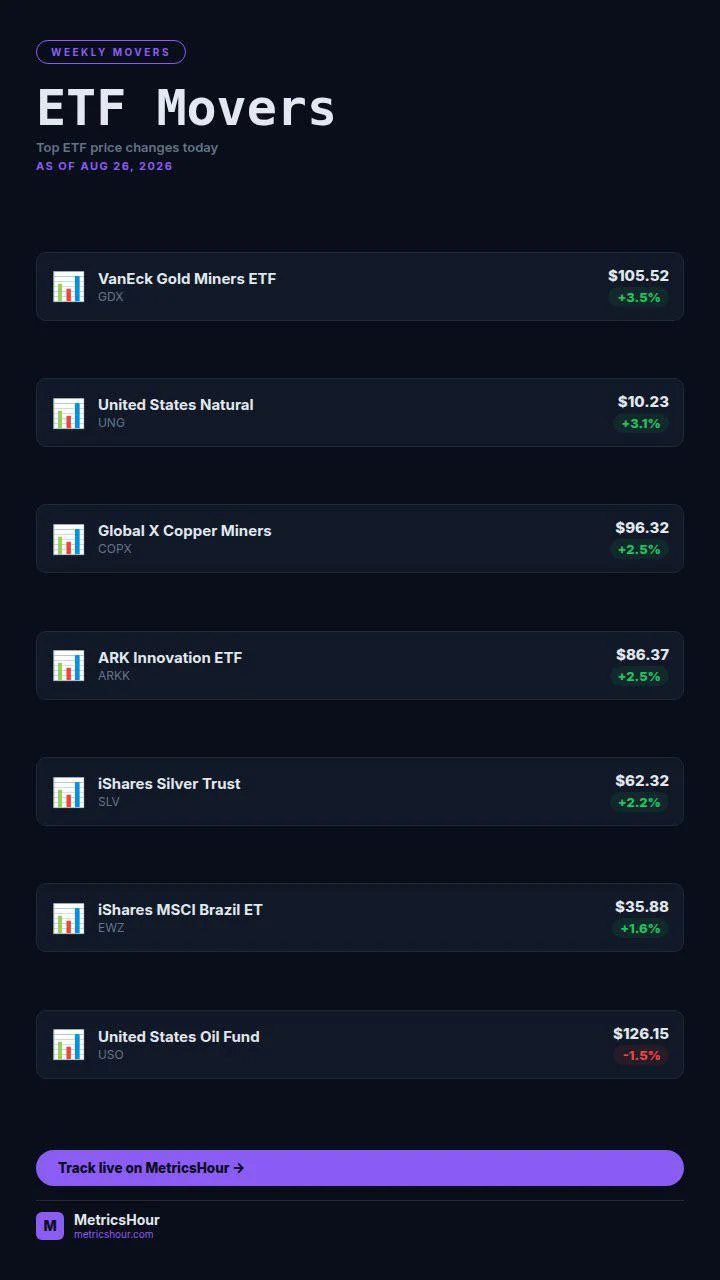Screen dimensions: 720x1280
Task: Click the chart icon for iShares MSCI Brazil
Action: coord(69,918)
